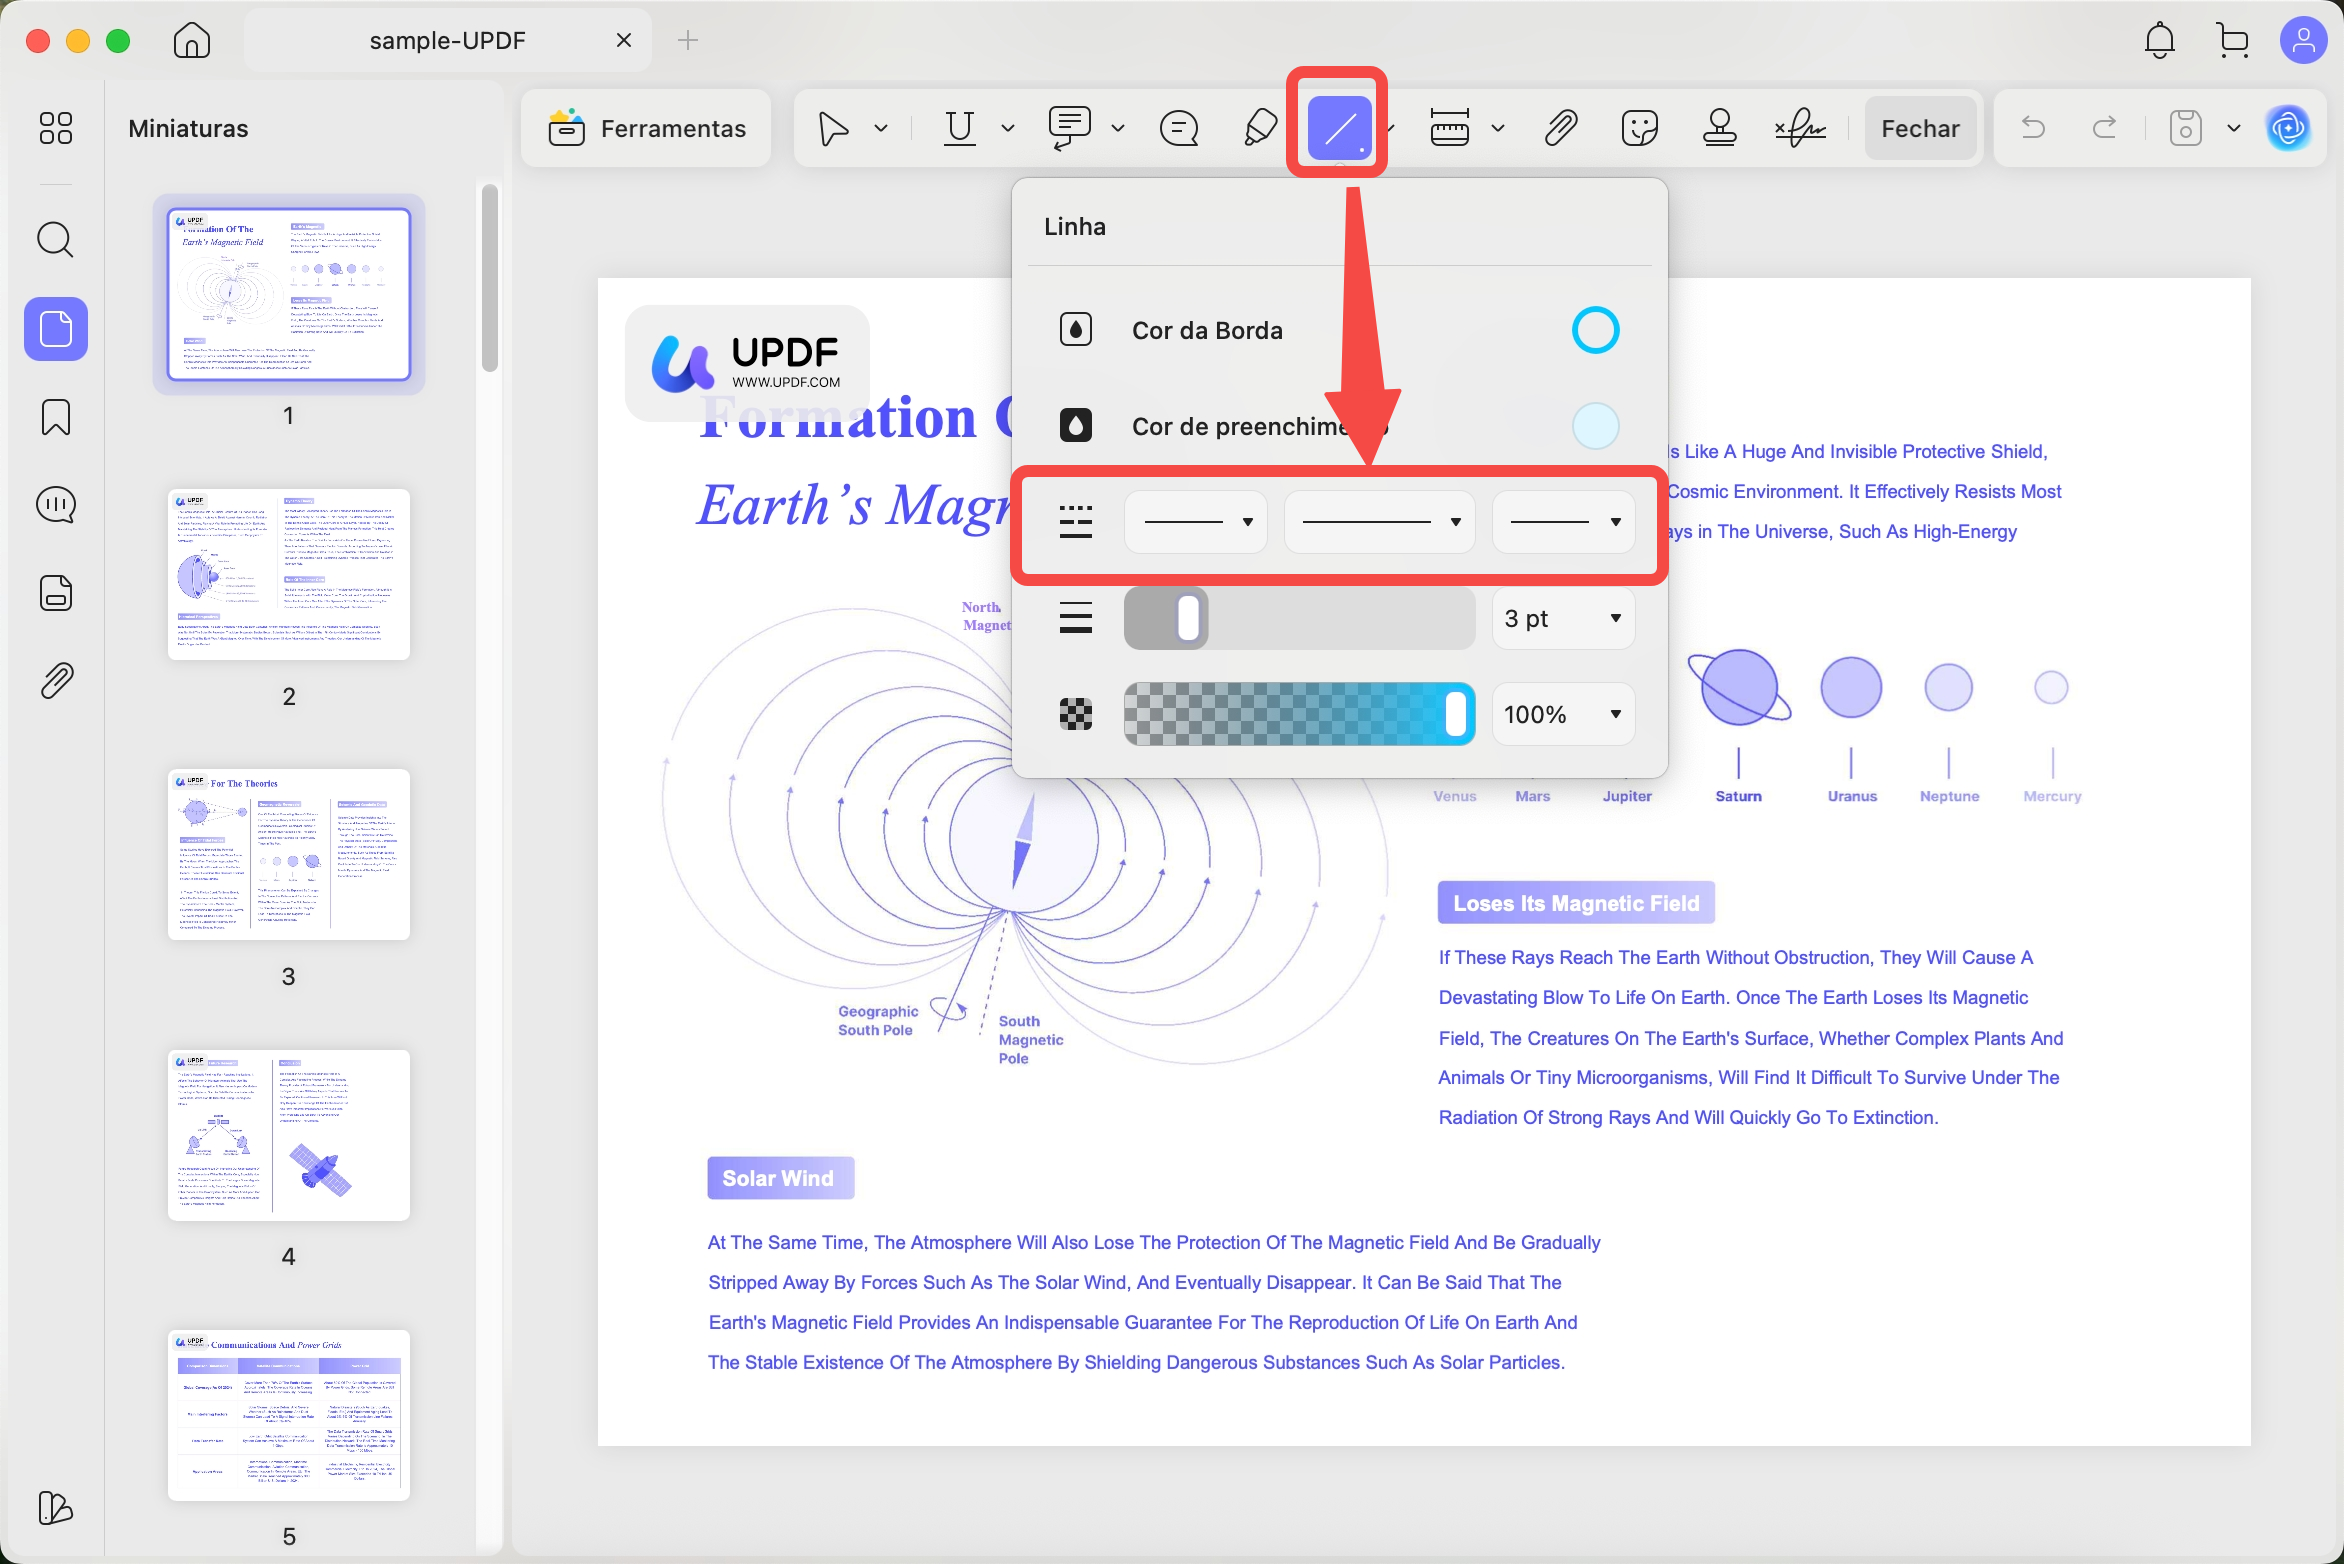Open the Bookmarks panel icon

coord(55,417)
